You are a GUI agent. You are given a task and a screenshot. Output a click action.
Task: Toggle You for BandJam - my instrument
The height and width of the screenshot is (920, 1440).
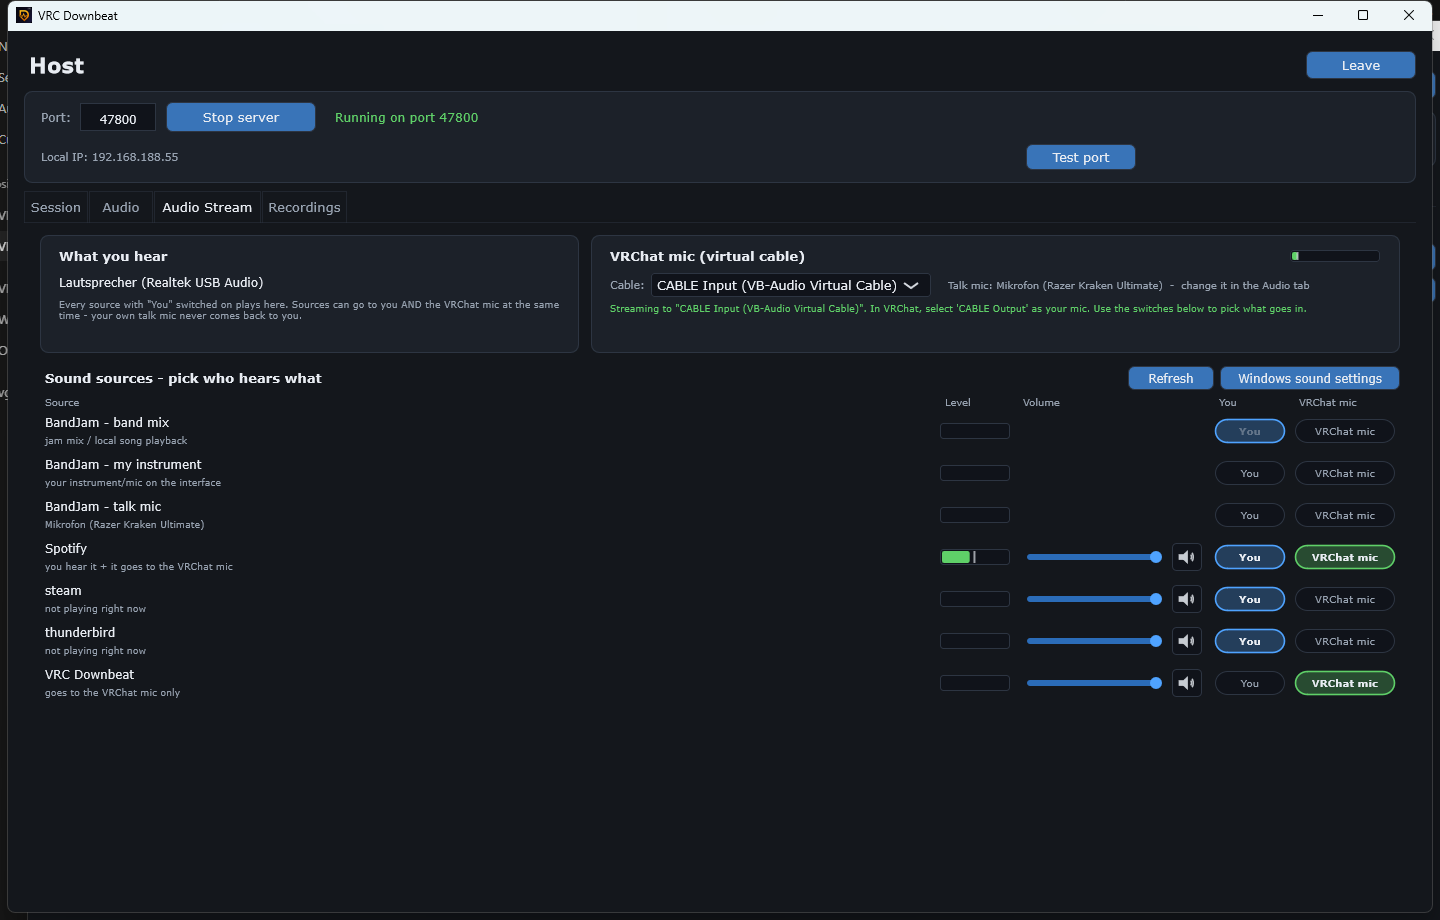tap(1250, 473)
